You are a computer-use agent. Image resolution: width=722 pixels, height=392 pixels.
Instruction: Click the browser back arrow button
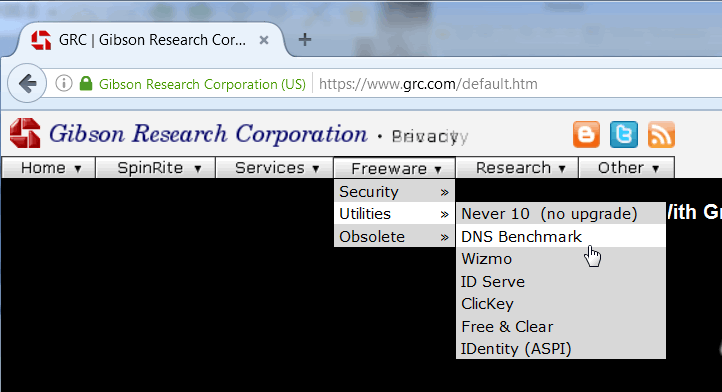tap(27, 83)
